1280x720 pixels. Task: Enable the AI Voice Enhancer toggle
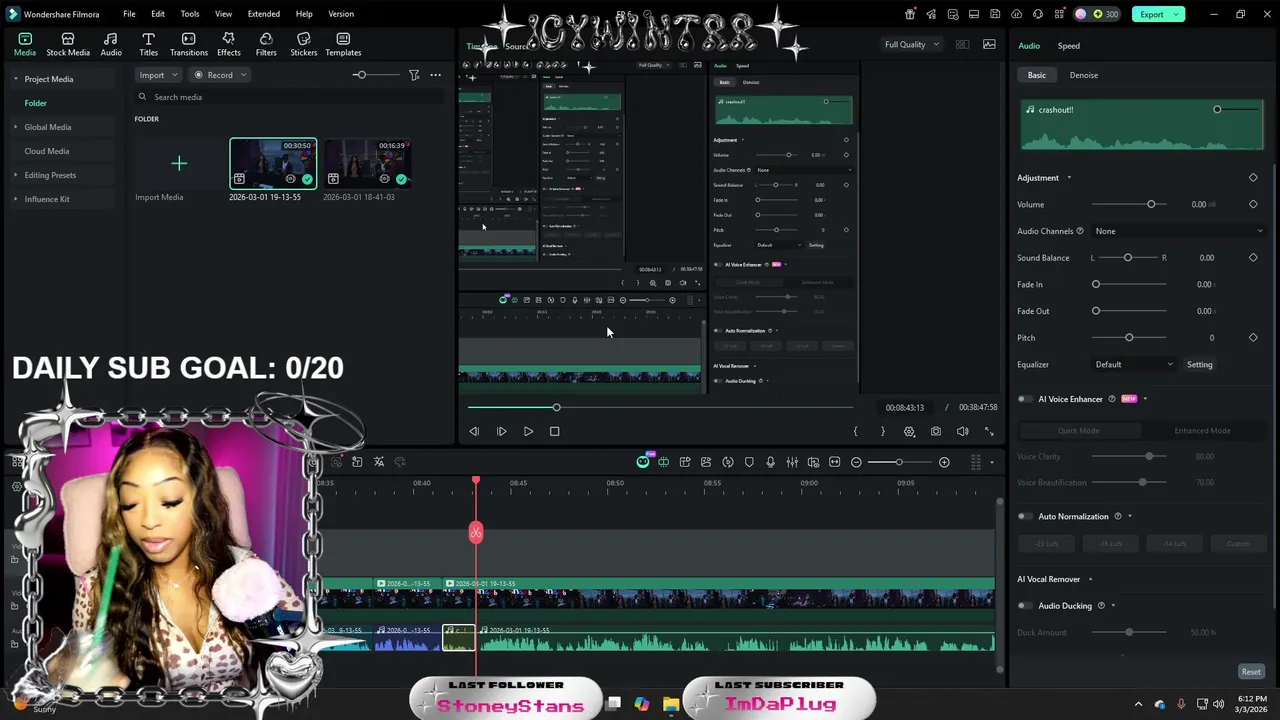[1025, 399]
